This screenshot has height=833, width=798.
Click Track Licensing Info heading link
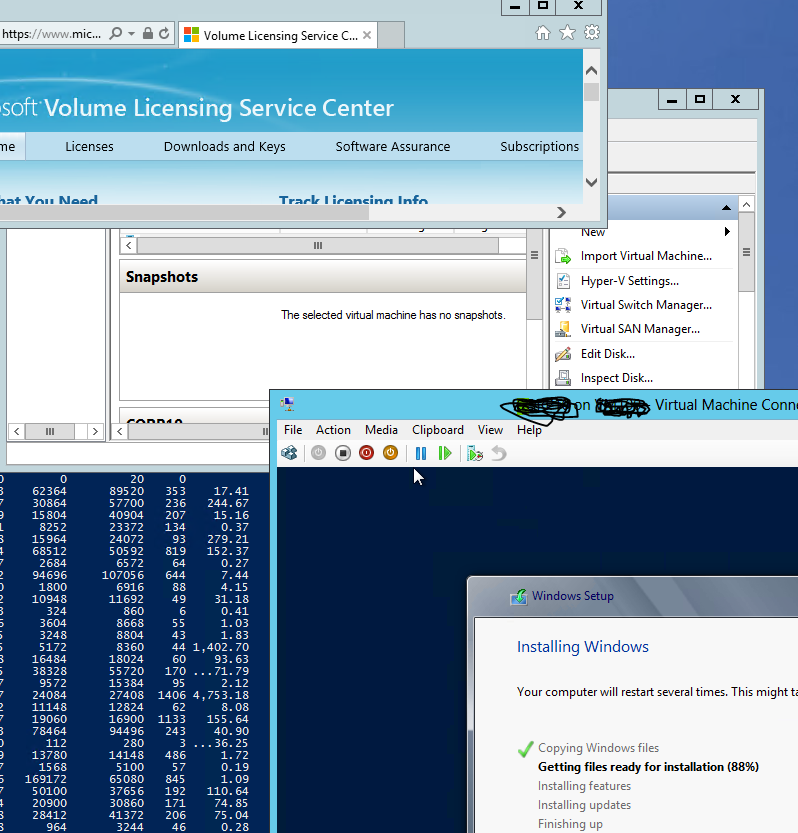353,200
